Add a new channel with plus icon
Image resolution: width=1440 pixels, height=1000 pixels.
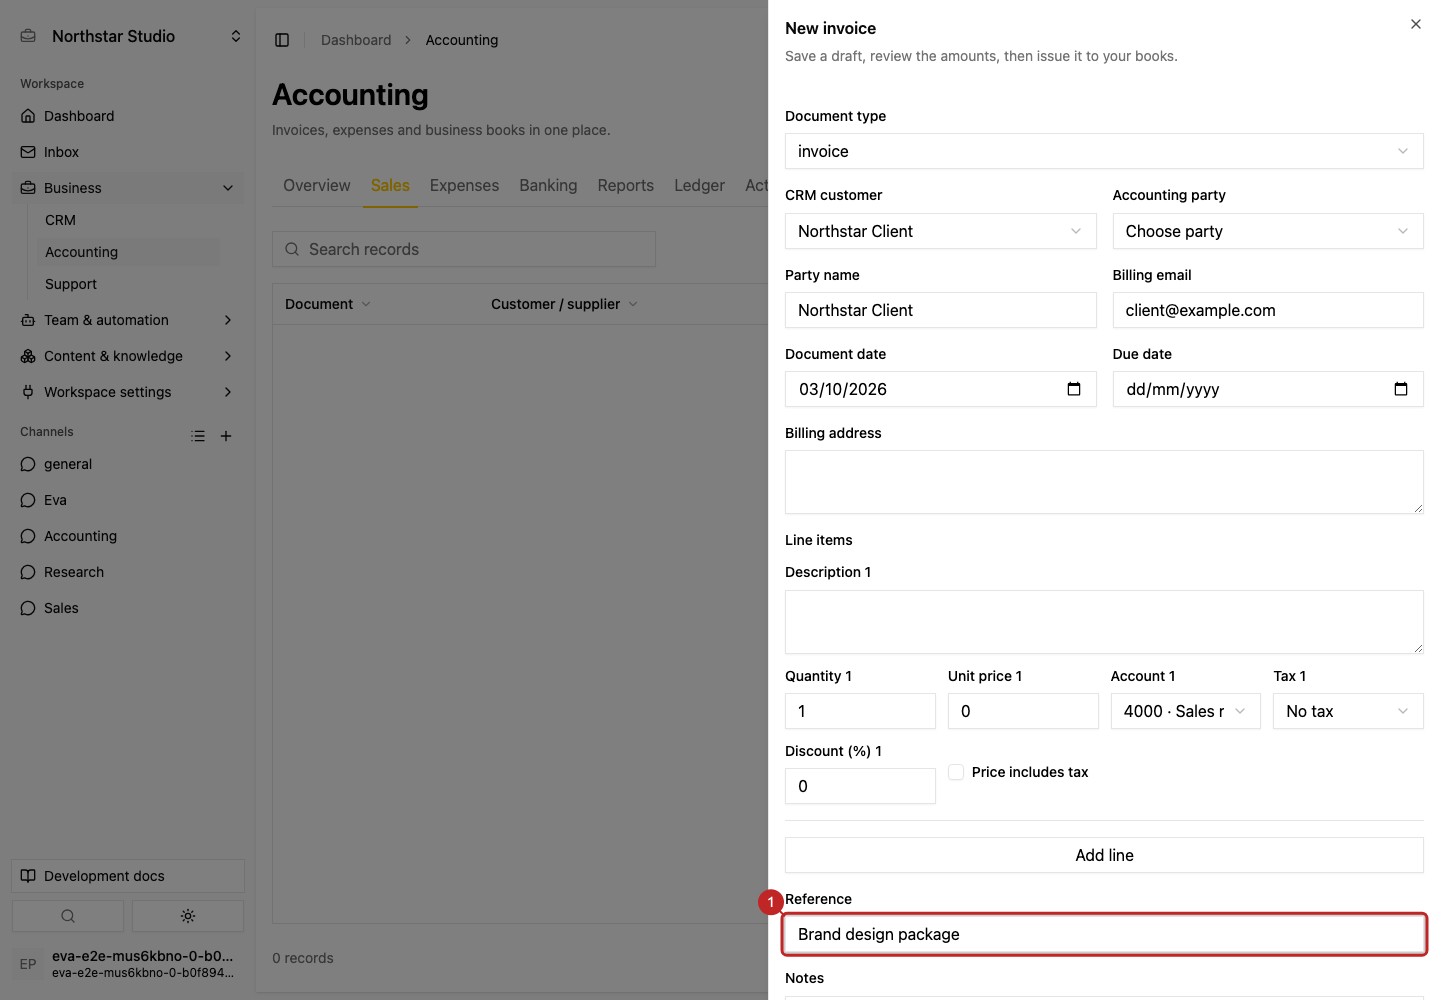pos(226,436)
